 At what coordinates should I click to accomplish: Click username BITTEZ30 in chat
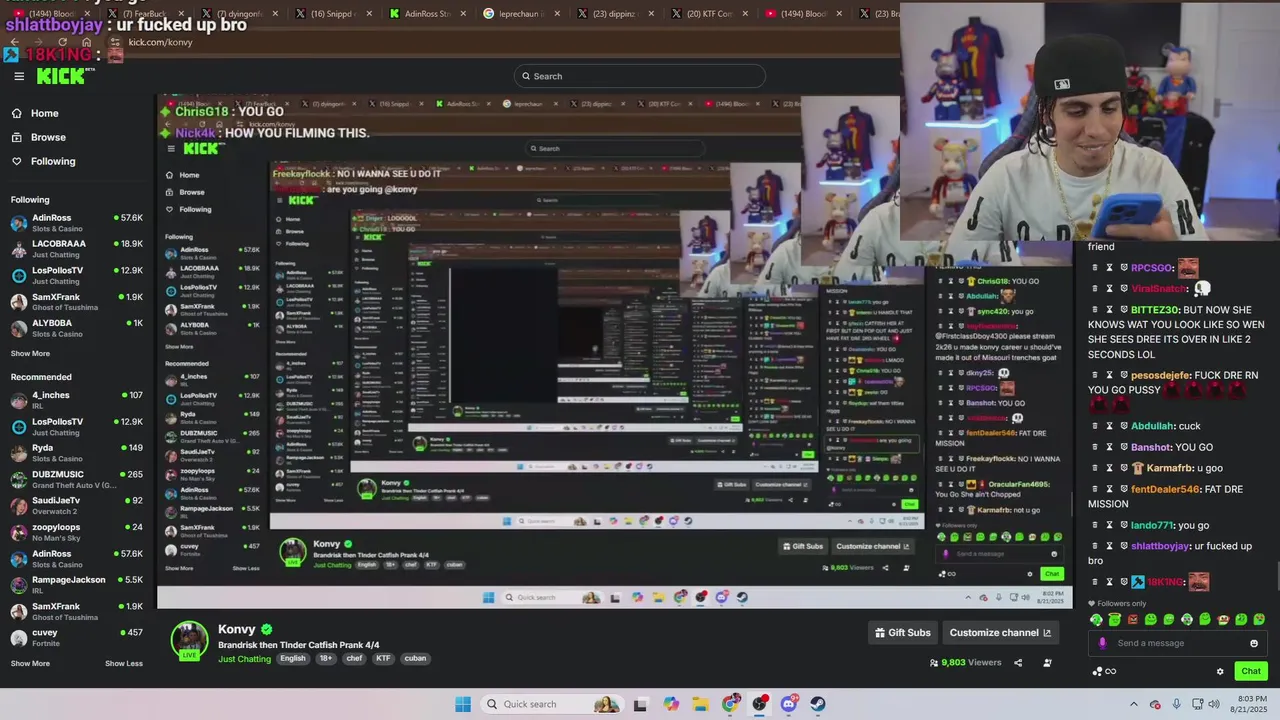[x=1155, y=310]
